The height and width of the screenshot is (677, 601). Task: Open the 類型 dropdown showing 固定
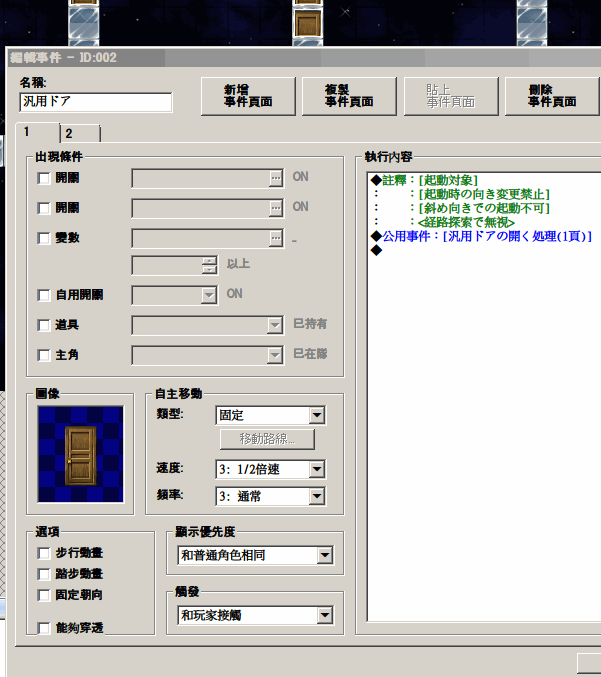270,415
